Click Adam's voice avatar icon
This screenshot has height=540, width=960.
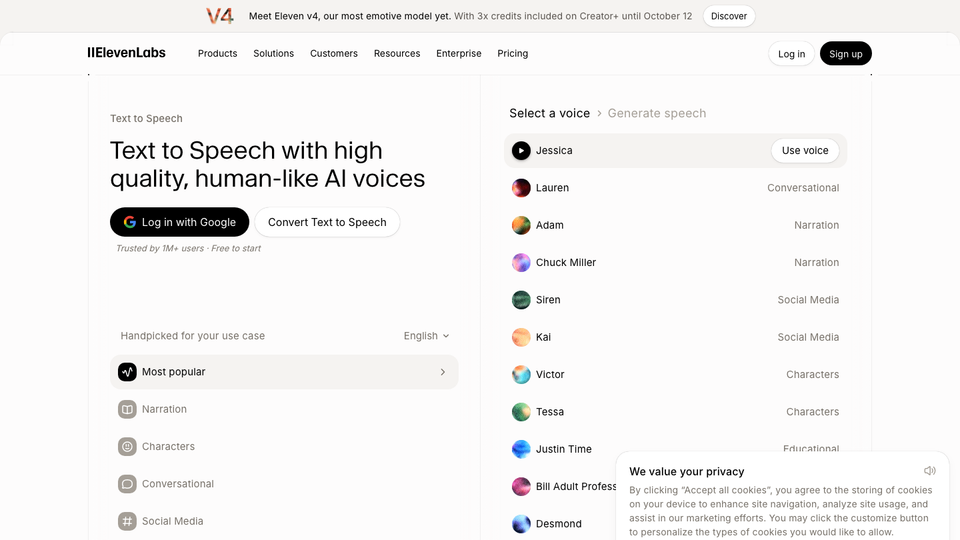521,225
